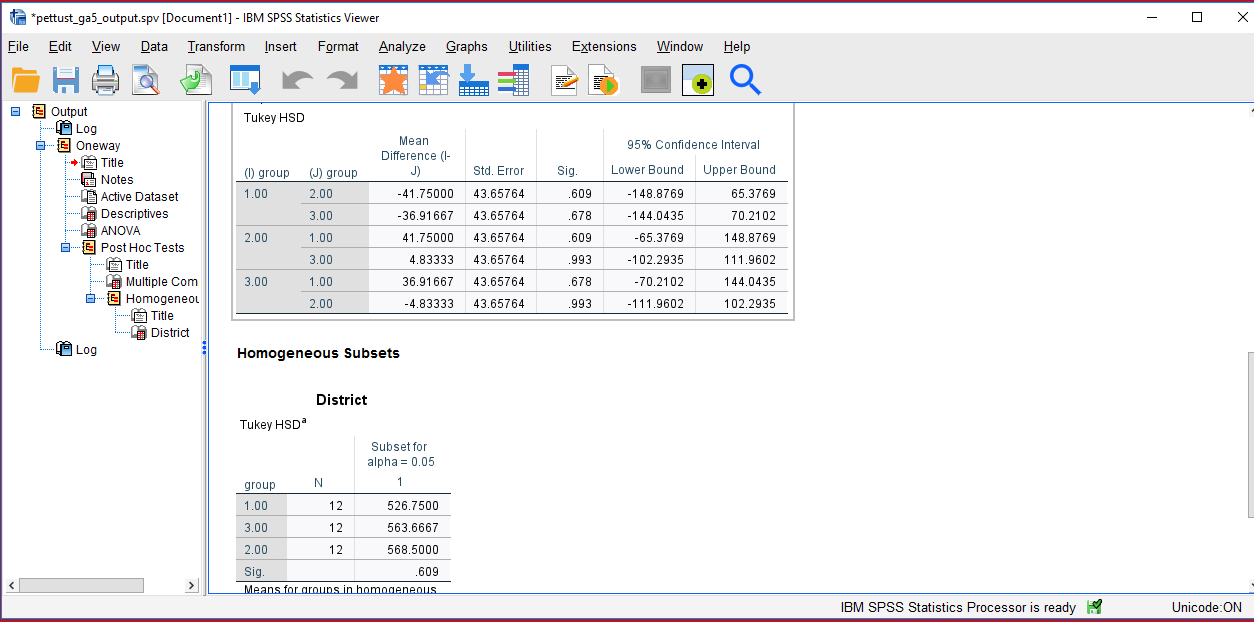Screen dimensions: 1254x622
Task: Print the output document
Action: coord(106,80)
